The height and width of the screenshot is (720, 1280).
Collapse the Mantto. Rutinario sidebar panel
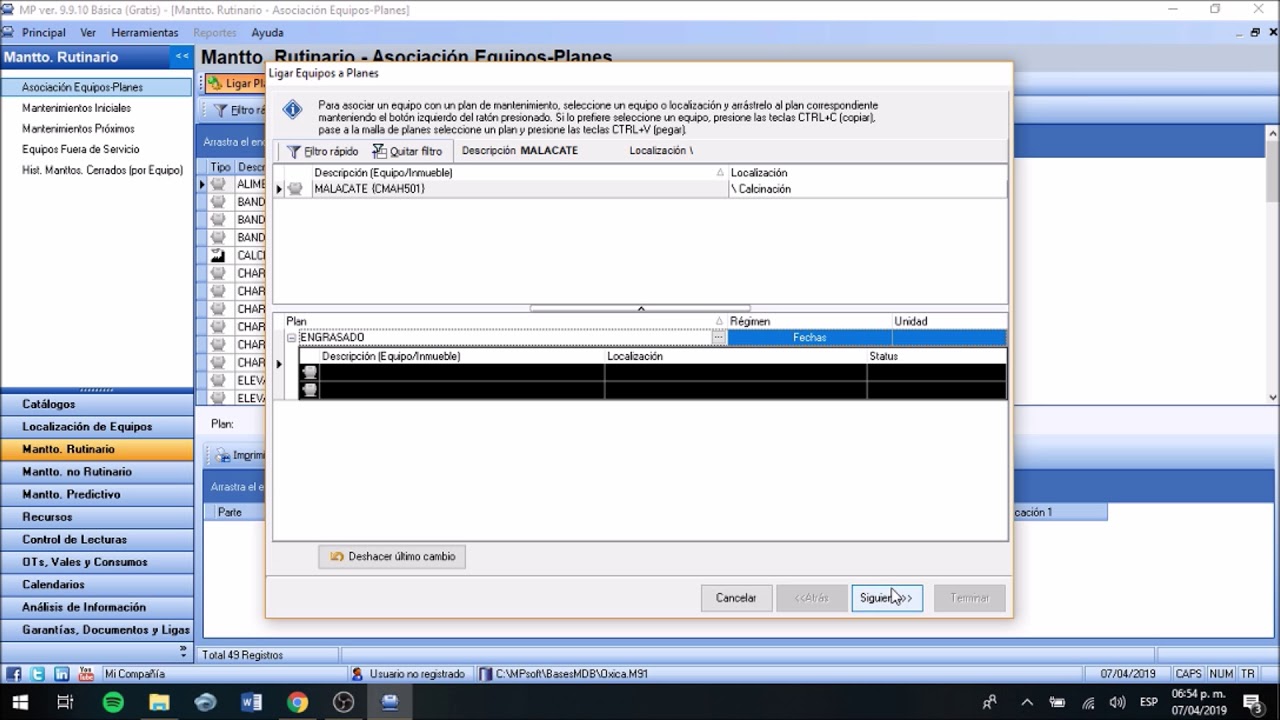181,57
